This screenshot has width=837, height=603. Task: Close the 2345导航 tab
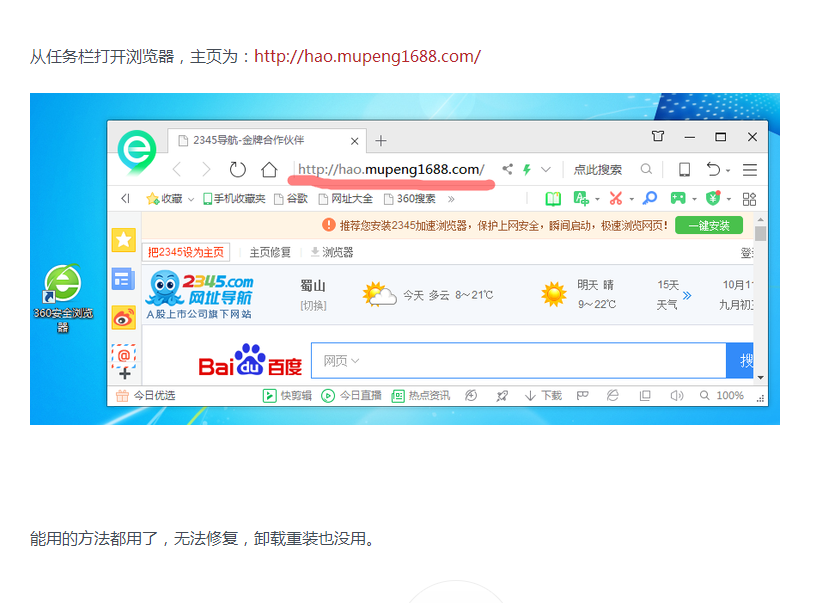pyautogui.click(x=354, y=141)
